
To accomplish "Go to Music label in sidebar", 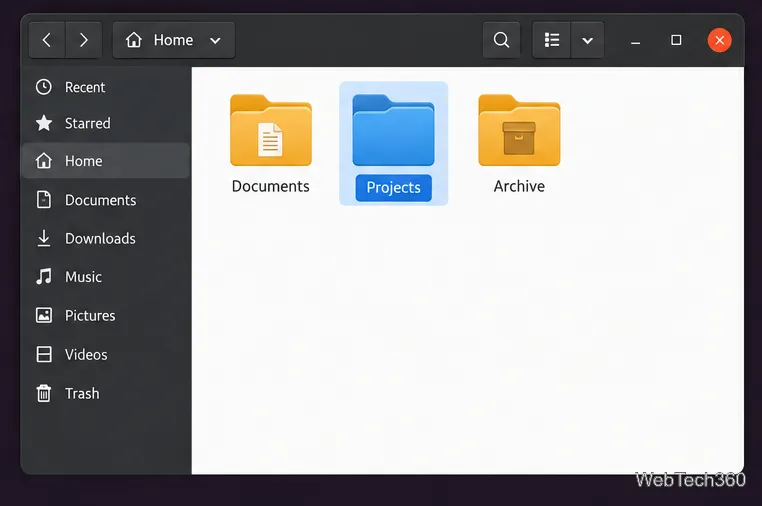I will pos(84,277).
